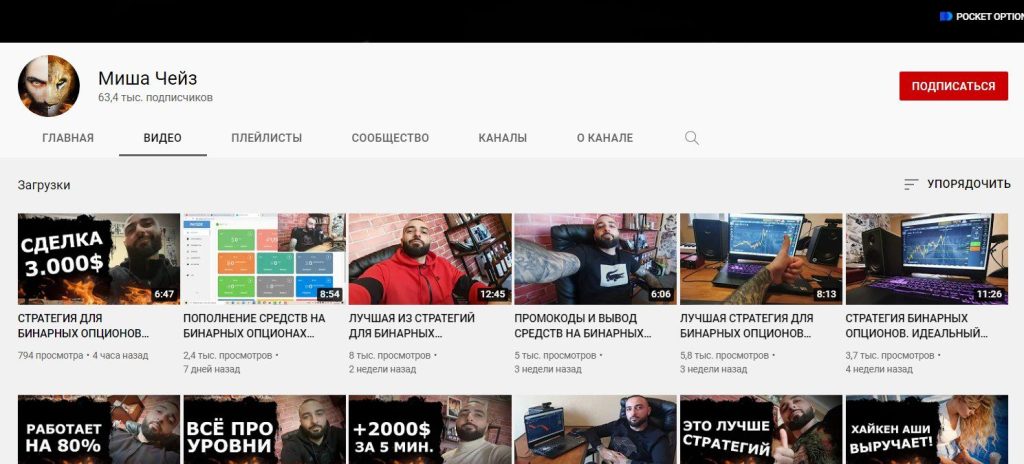Click the Пополнение средств video title
This screenshot has width=1024, height=464.
[x=254, y=326]
